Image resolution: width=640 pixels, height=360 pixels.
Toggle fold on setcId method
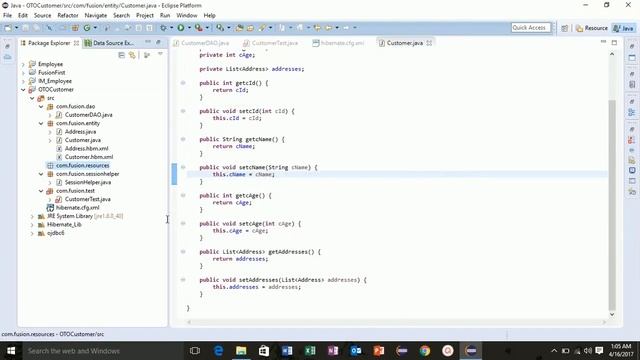coord(183,111)
